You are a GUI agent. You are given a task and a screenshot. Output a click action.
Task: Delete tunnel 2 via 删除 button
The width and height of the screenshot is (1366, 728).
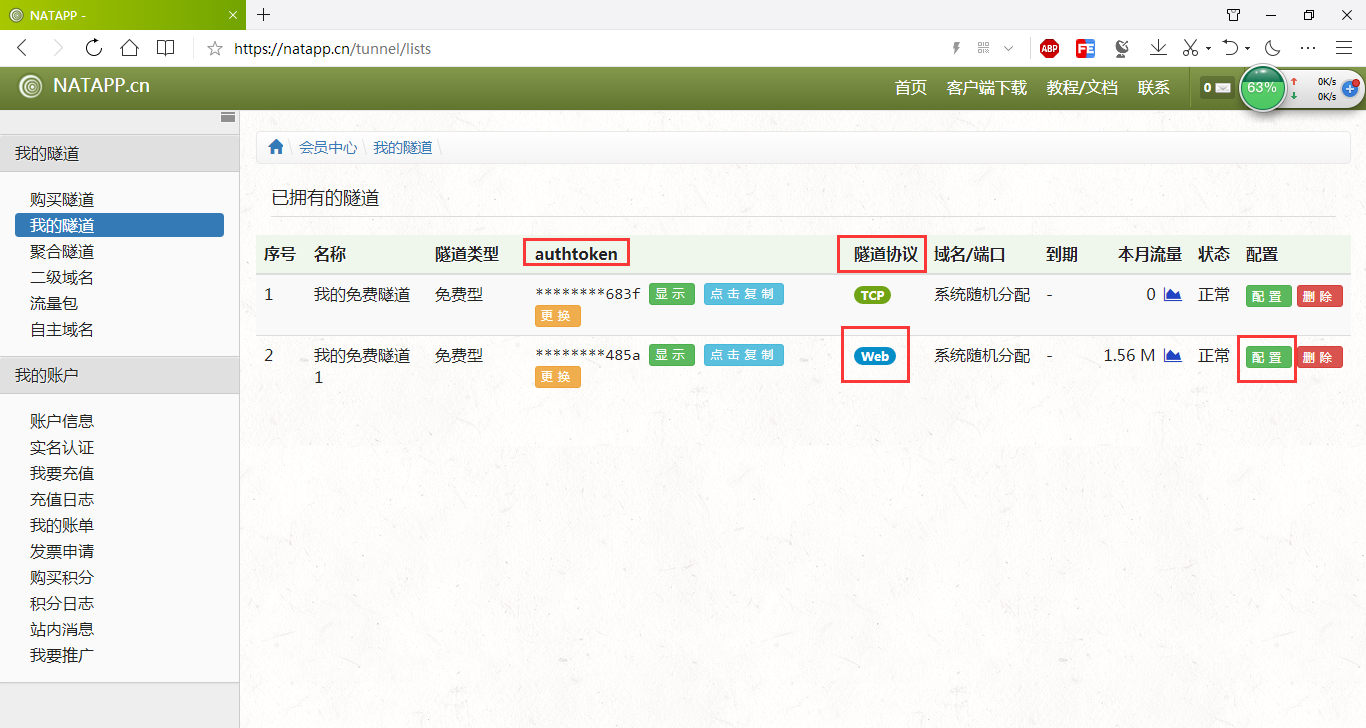coord(1320,356)
